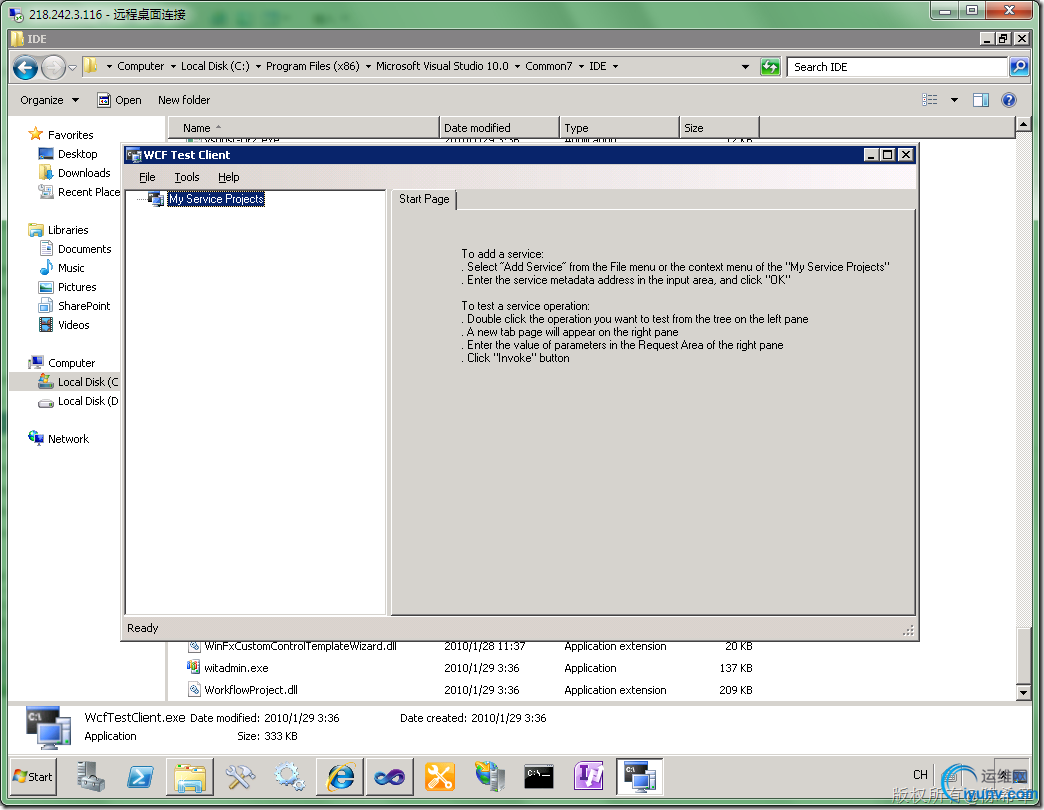Sort by Size column header

(719, 128)
